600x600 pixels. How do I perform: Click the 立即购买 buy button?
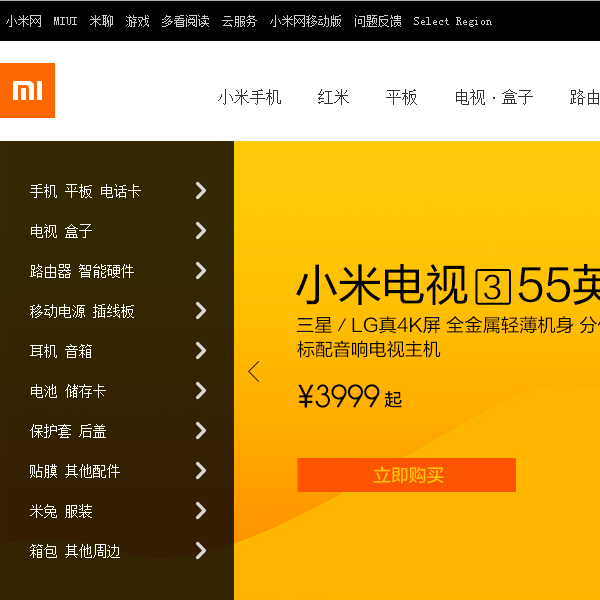click(x=406, y=475)
